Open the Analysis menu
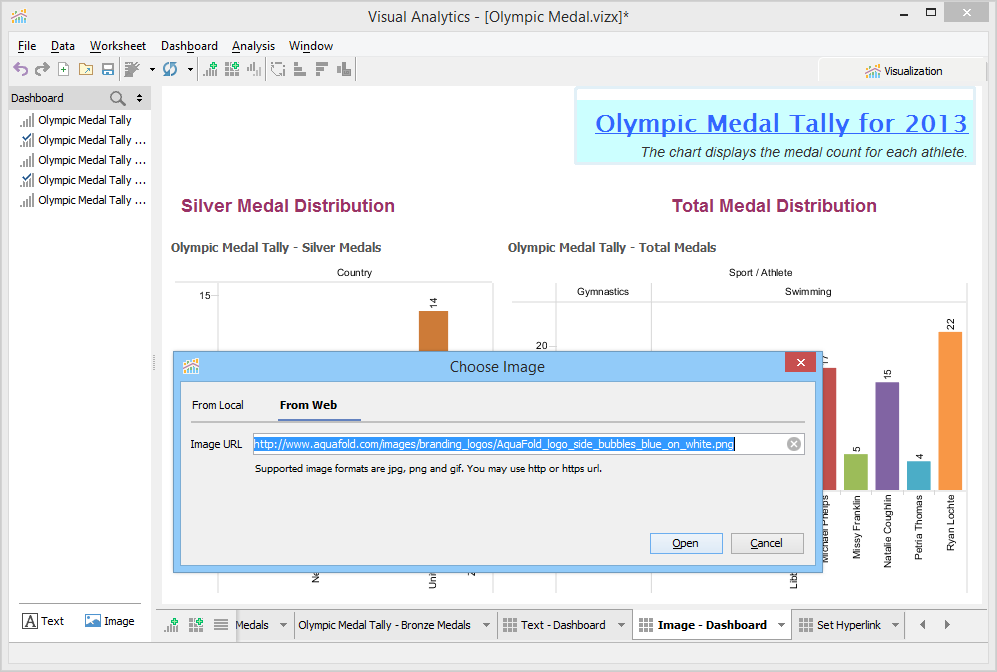 click(253, 46)
